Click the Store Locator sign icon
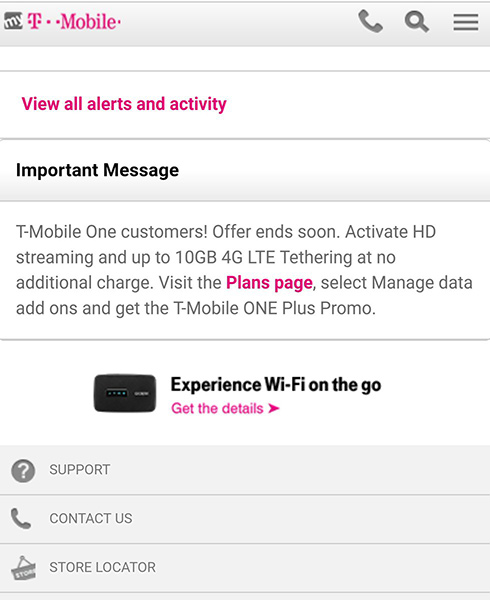 click(x=23, y=568)
